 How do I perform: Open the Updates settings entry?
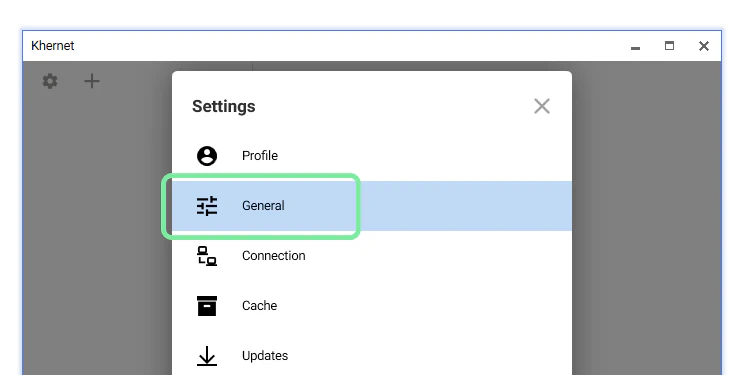[372, 355]
